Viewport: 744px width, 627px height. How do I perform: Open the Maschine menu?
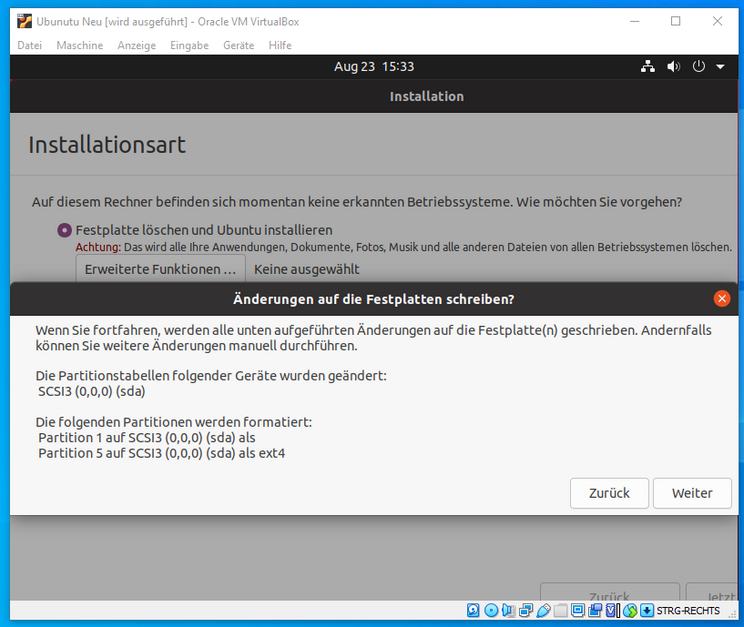click(x=79, y=45)
